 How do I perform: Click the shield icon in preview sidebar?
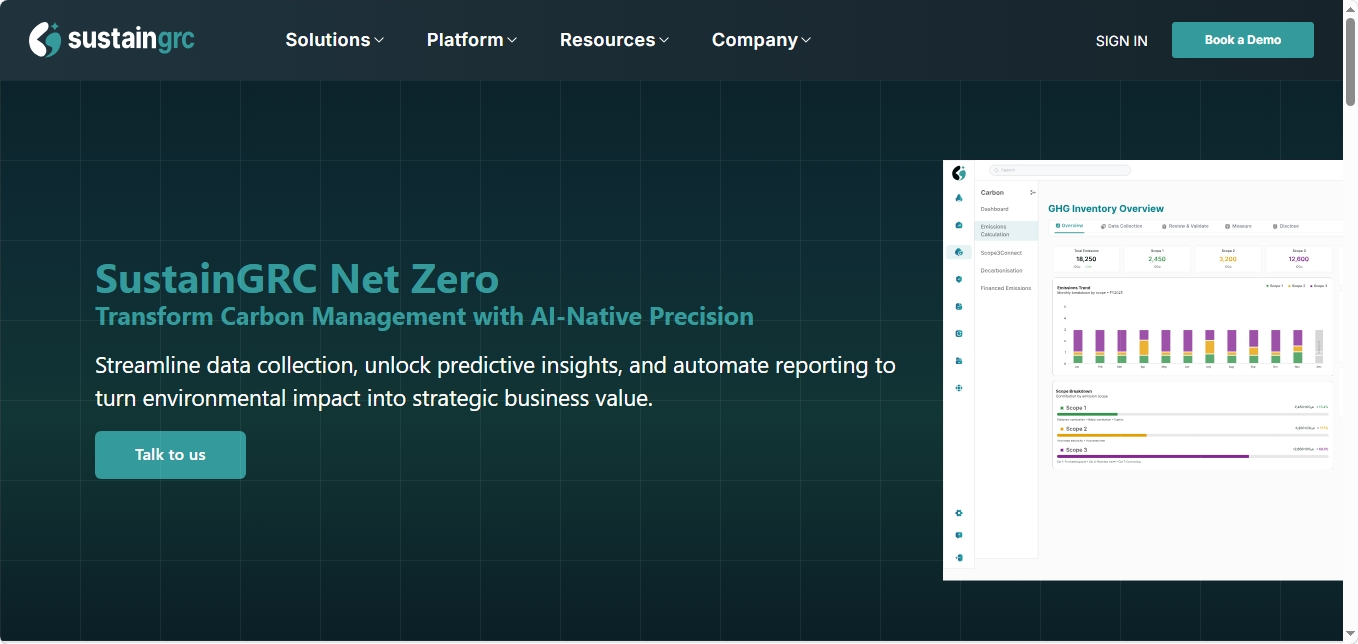click(959, 279)
